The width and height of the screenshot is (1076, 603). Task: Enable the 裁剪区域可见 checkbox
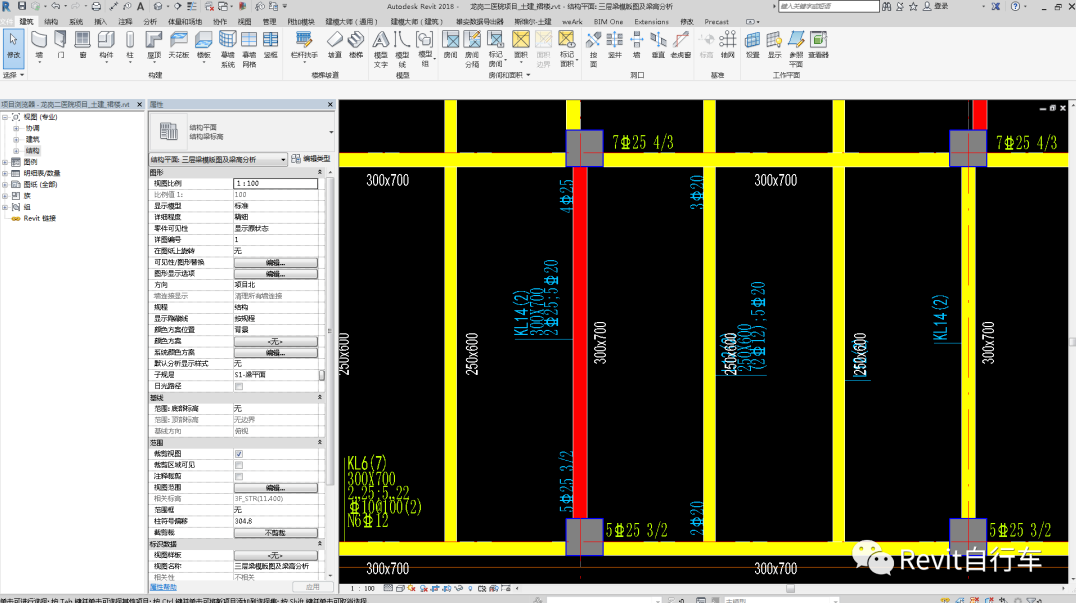(x=238, y=465)
